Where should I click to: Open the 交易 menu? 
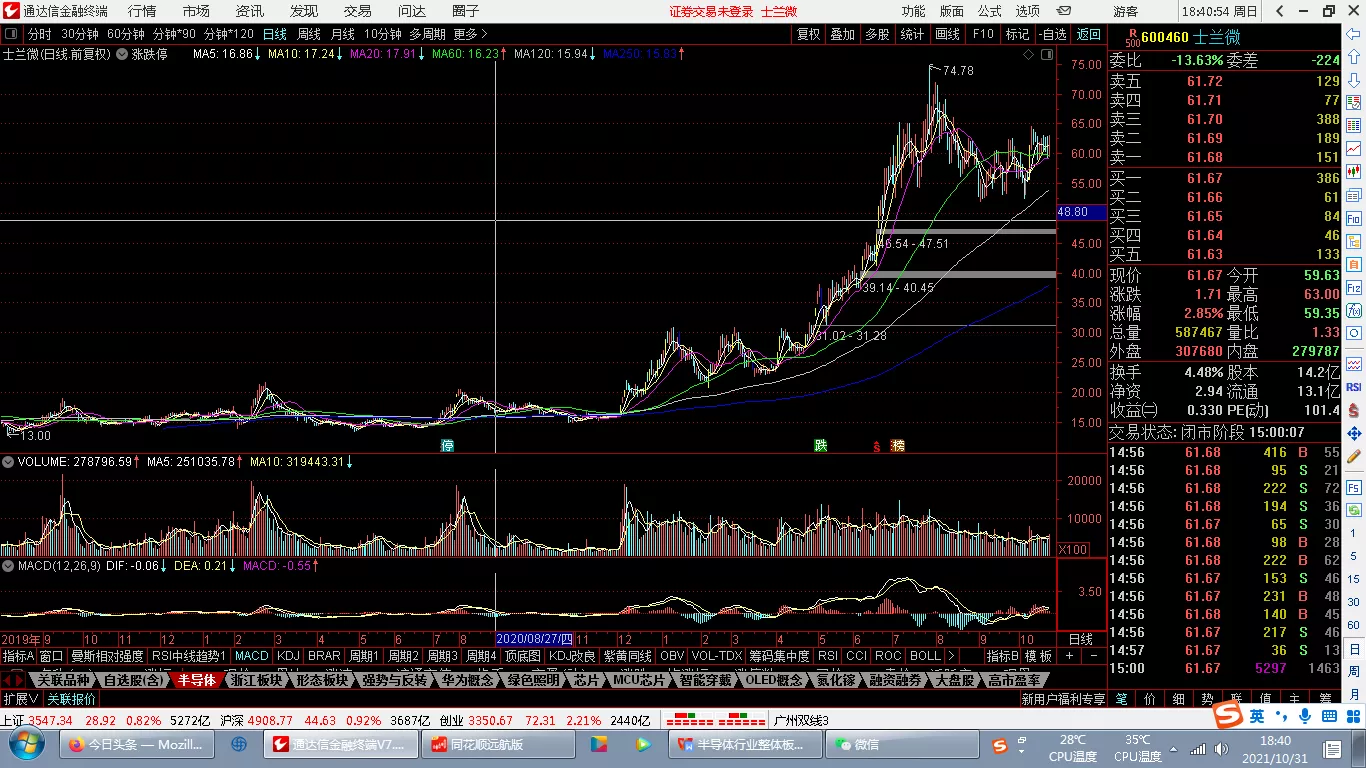point(357,11)
